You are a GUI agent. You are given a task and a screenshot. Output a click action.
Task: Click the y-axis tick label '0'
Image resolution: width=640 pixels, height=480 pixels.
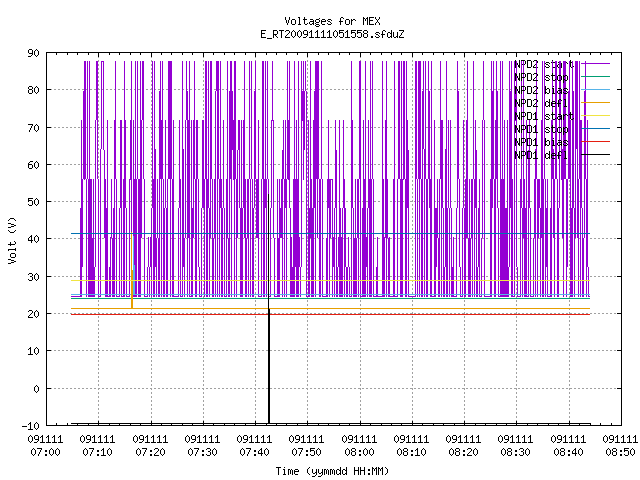point(36,389)
